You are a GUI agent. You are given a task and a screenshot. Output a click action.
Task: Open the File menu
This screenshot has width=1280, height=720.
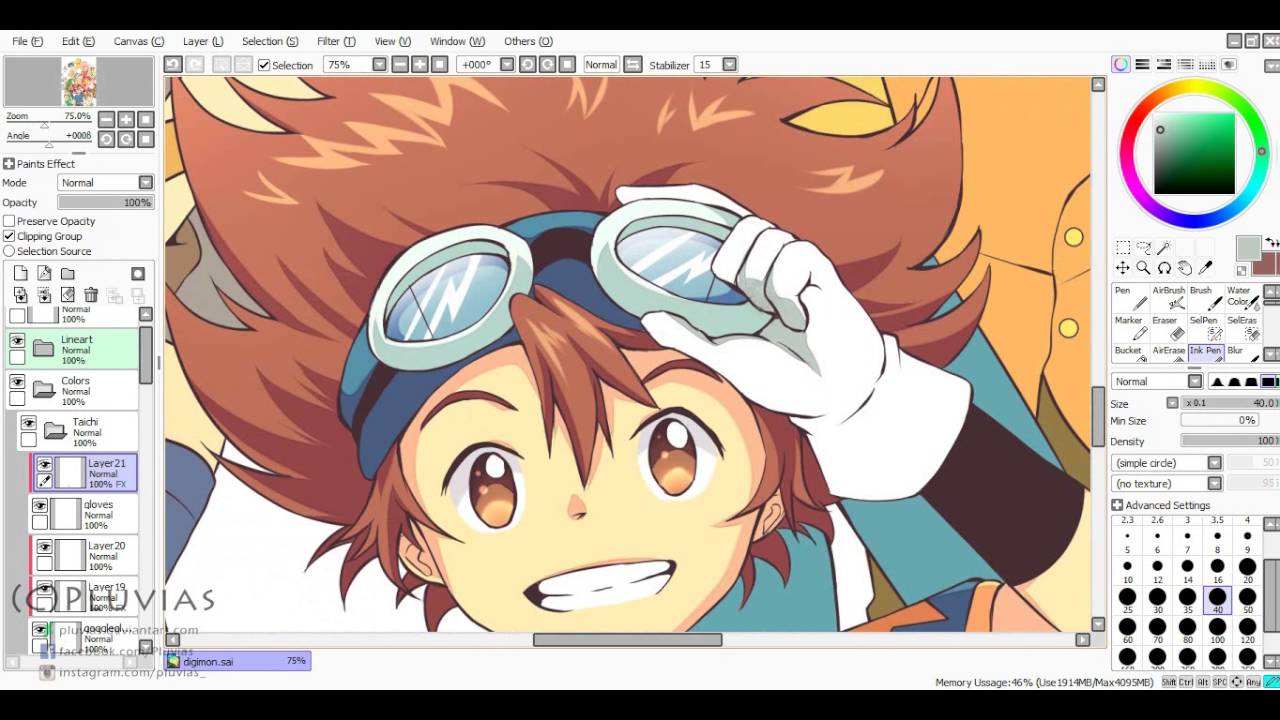27,41
